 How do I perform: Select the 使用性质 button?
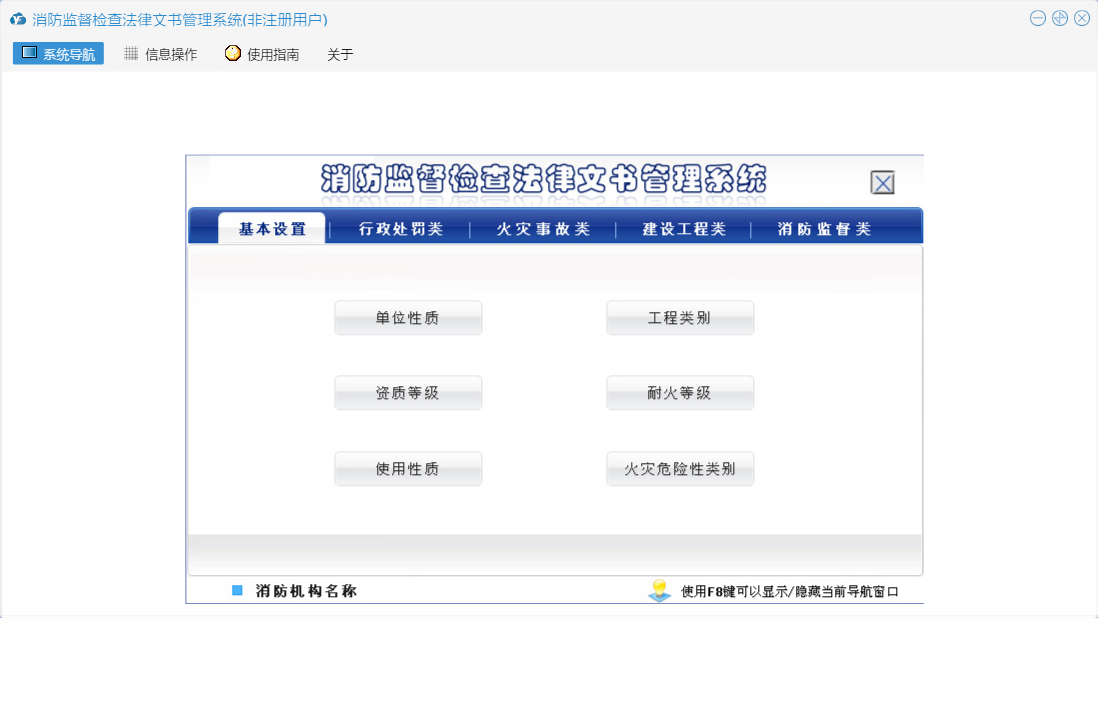[408, 468]
